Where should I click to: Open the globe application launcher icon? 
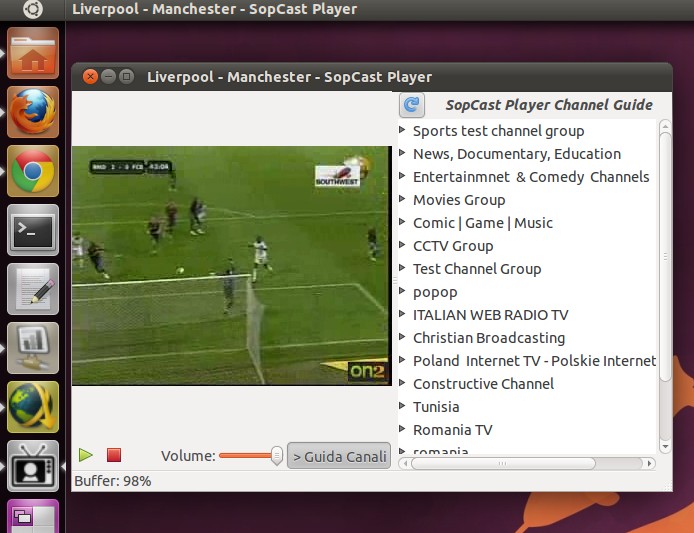[33, 406]
